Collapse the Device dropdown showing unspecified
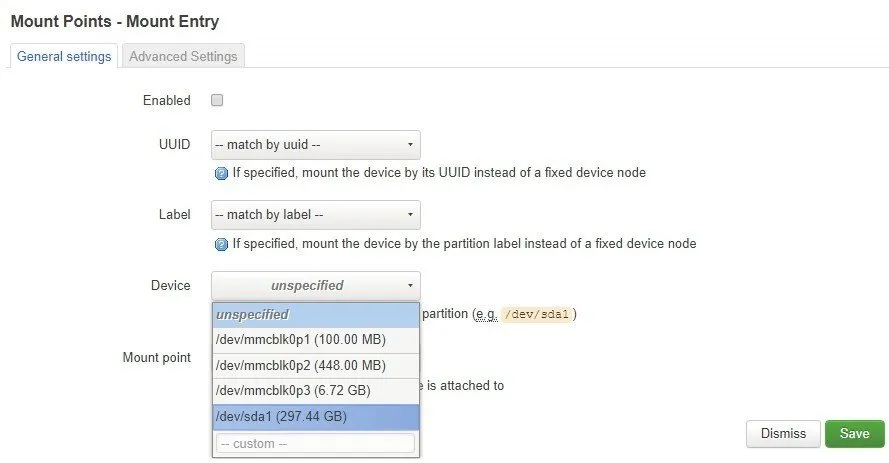889x463 pixels. pos(315,286)
